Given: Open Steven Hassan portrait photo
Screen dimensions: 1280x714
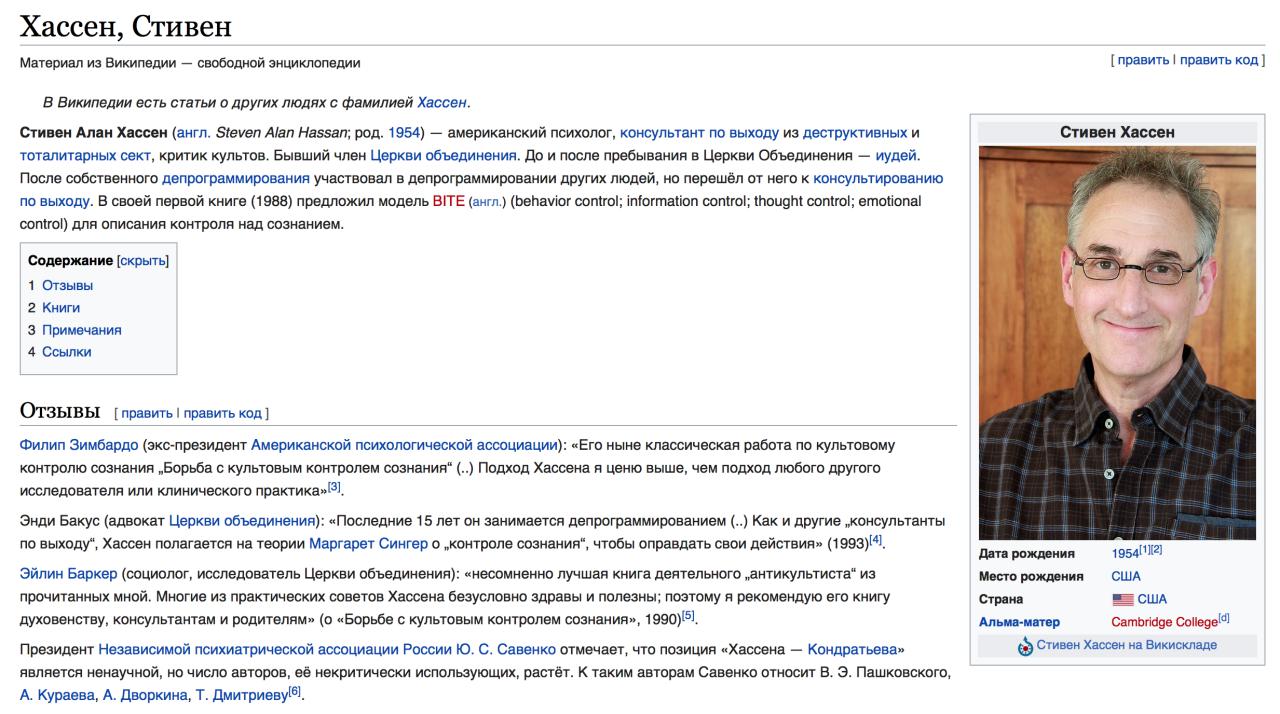Looking at the screenshot, I should pyautogui.click(x=1117, y=343).
